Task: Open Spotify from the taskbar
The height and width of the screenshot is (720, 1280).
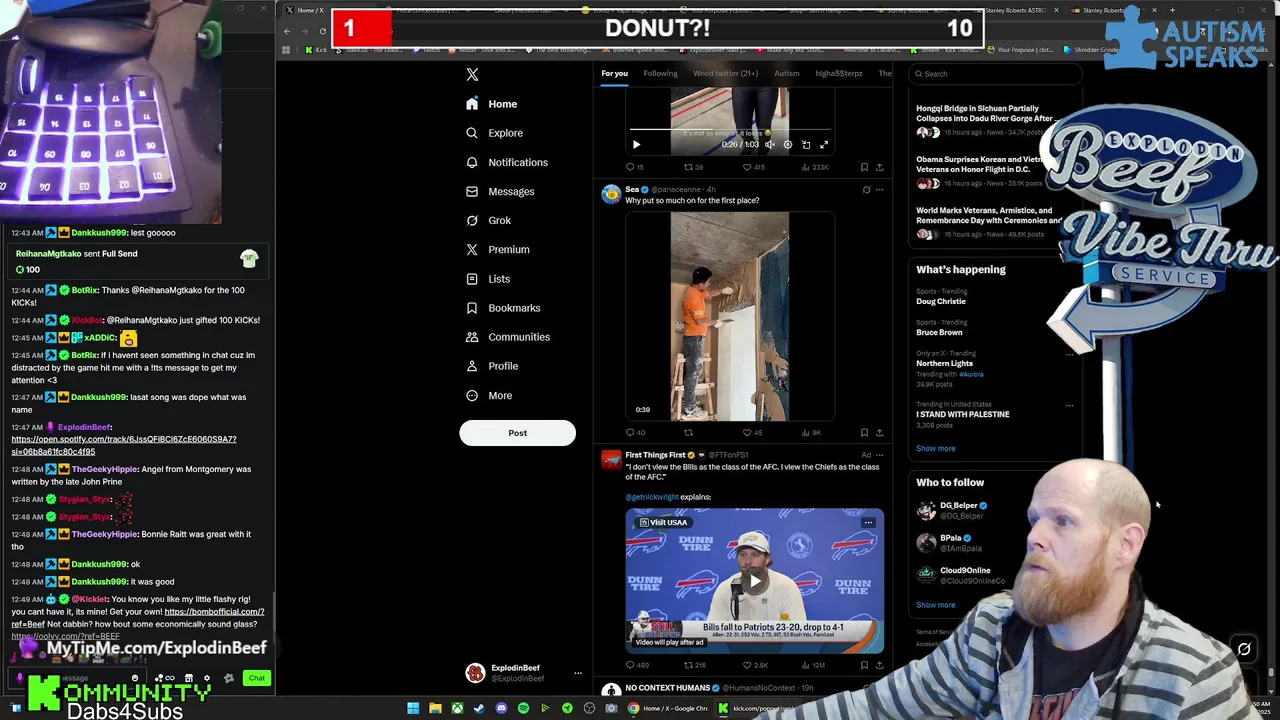Action: tap(523, 708)
